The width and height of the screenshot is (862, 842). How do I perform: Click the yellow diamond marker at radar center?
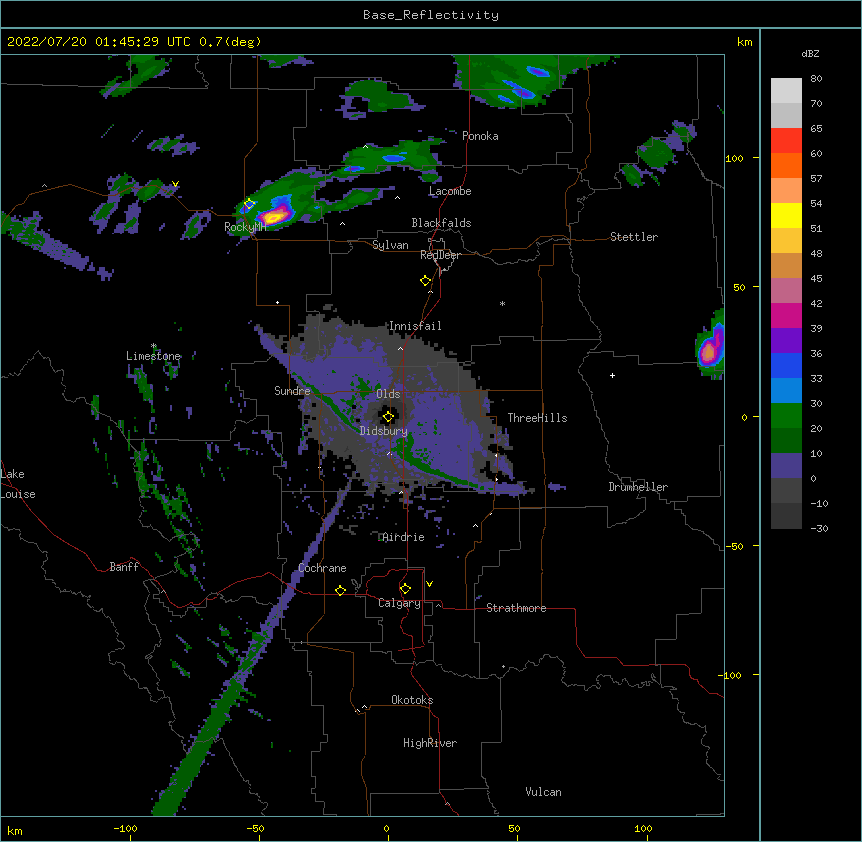click(388, 416)
